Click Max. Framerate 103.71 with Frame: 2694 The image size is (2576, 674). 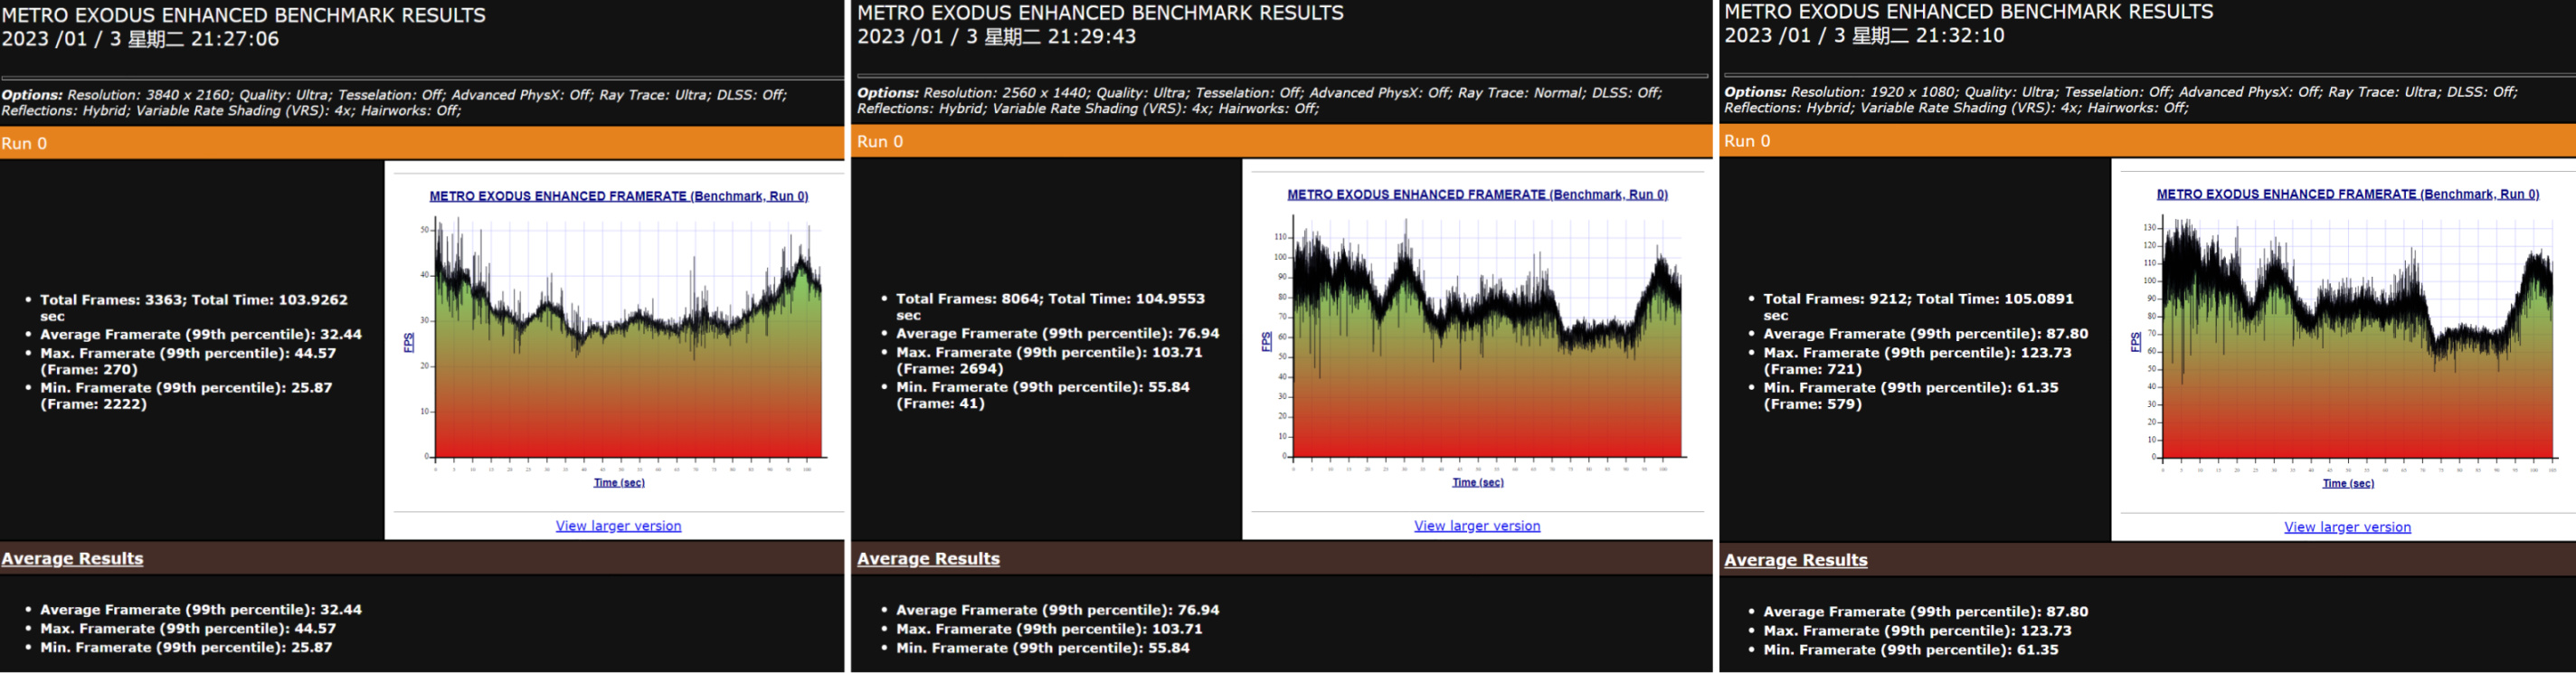(1049, 360)
